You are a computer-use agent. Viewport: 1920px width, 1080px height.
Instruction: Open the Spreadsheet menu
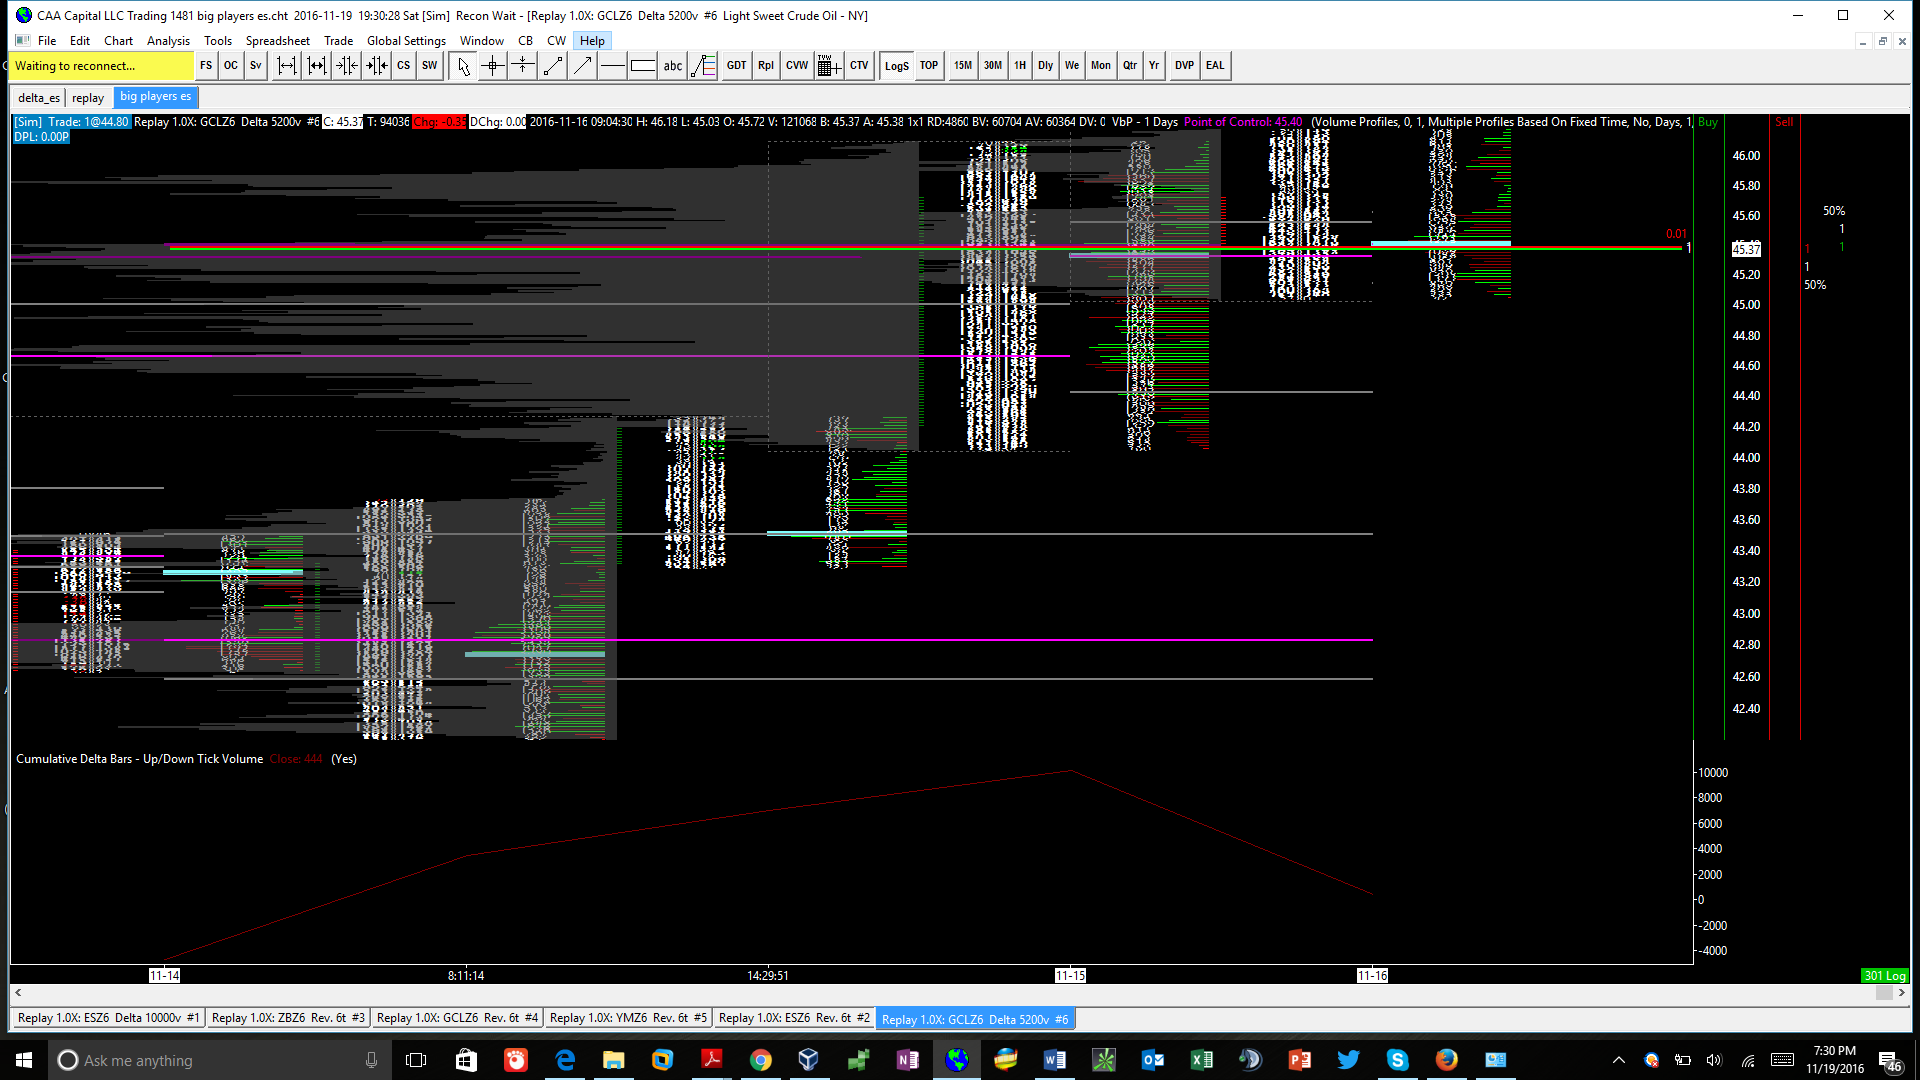click(277, 41)
